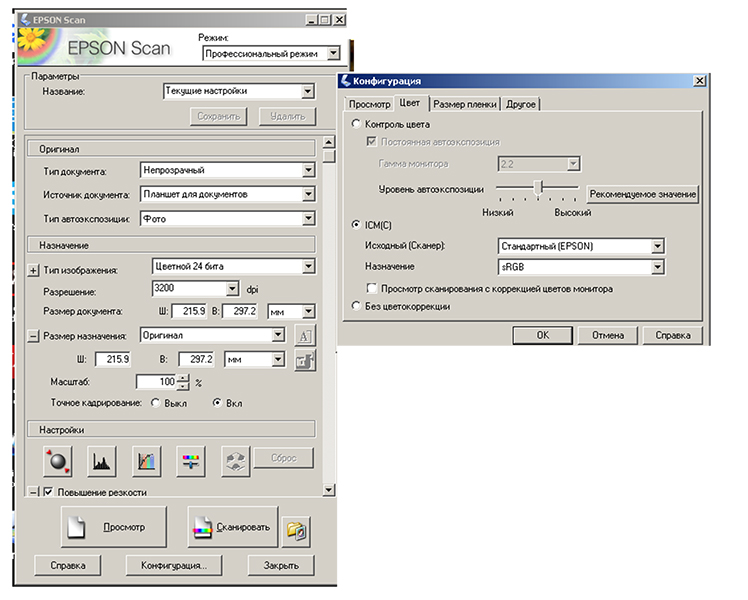Switch to the Размер пленки tab
748x600 pixels.
pyautogui.click(x=465, y=104)
